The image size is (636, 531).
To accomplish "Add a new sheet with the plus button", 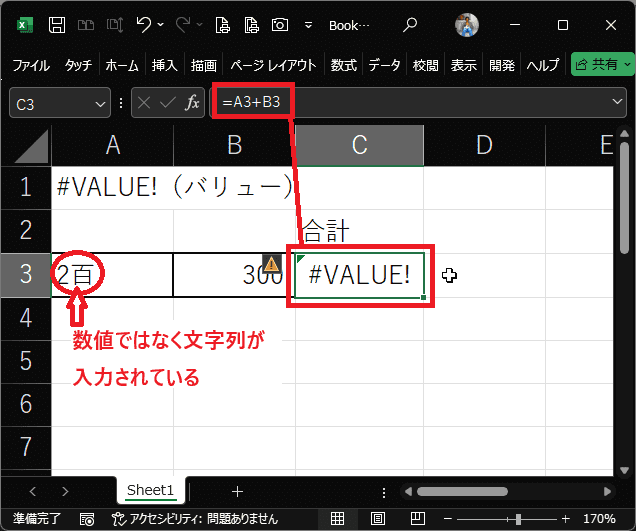I will click(x=237, y=491).
